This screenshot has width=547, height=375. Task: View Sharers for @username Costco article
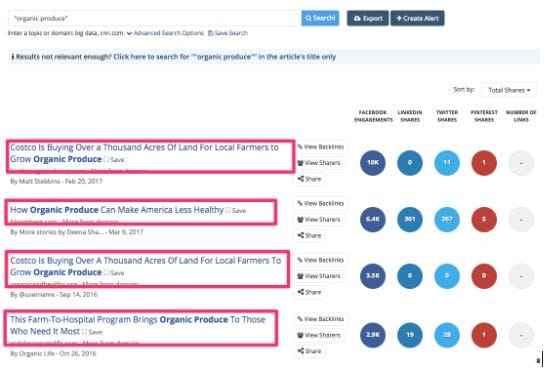point(319,276)
